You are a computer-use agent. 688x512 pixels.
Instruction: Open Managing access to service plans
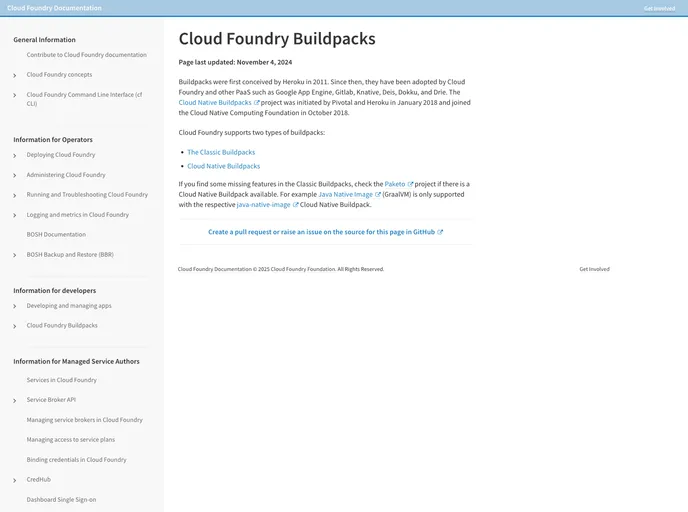71,440
